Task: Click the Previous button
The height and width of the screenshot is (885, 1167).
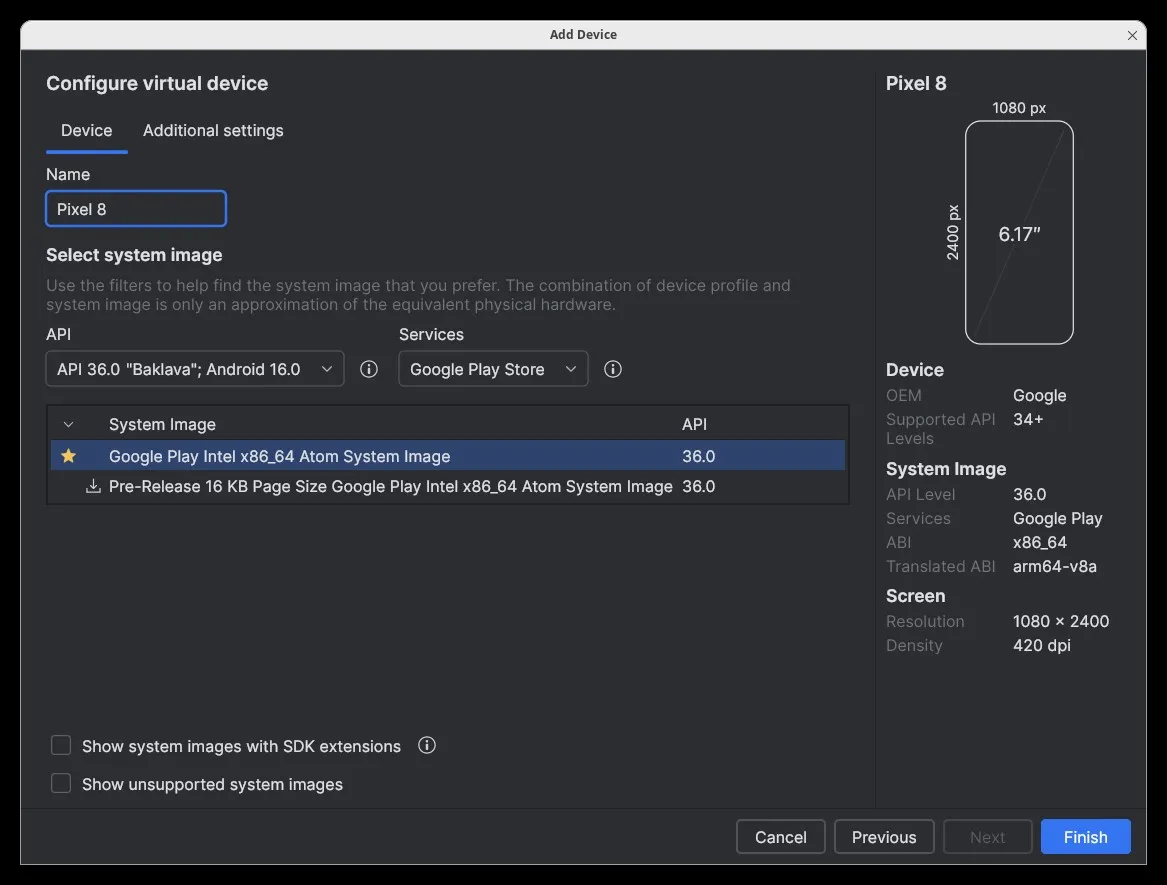Action: coord(883,836)
